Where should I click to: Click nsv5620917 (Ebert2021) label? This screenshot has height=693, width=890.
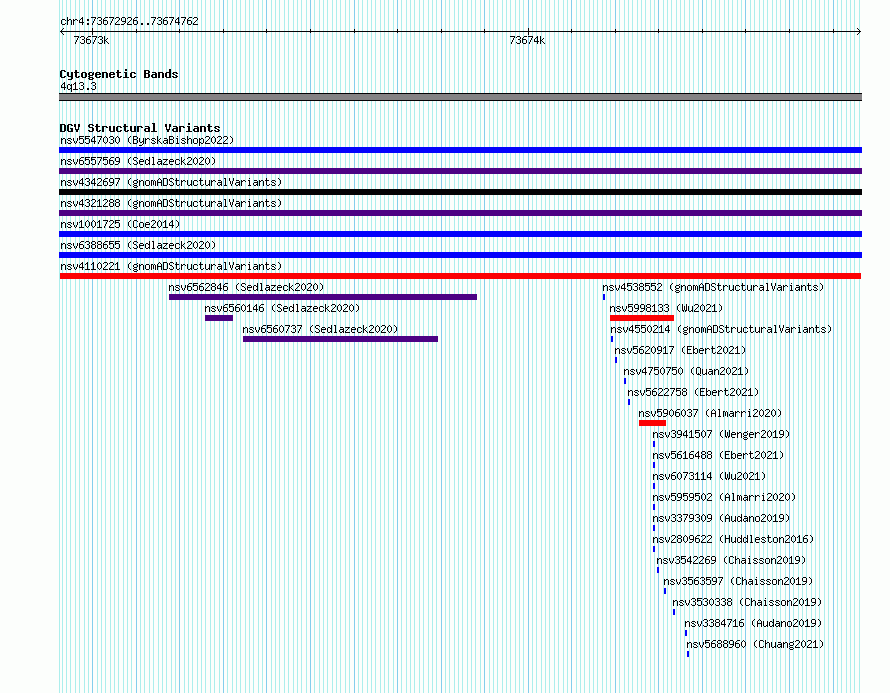tap(680, 350)
